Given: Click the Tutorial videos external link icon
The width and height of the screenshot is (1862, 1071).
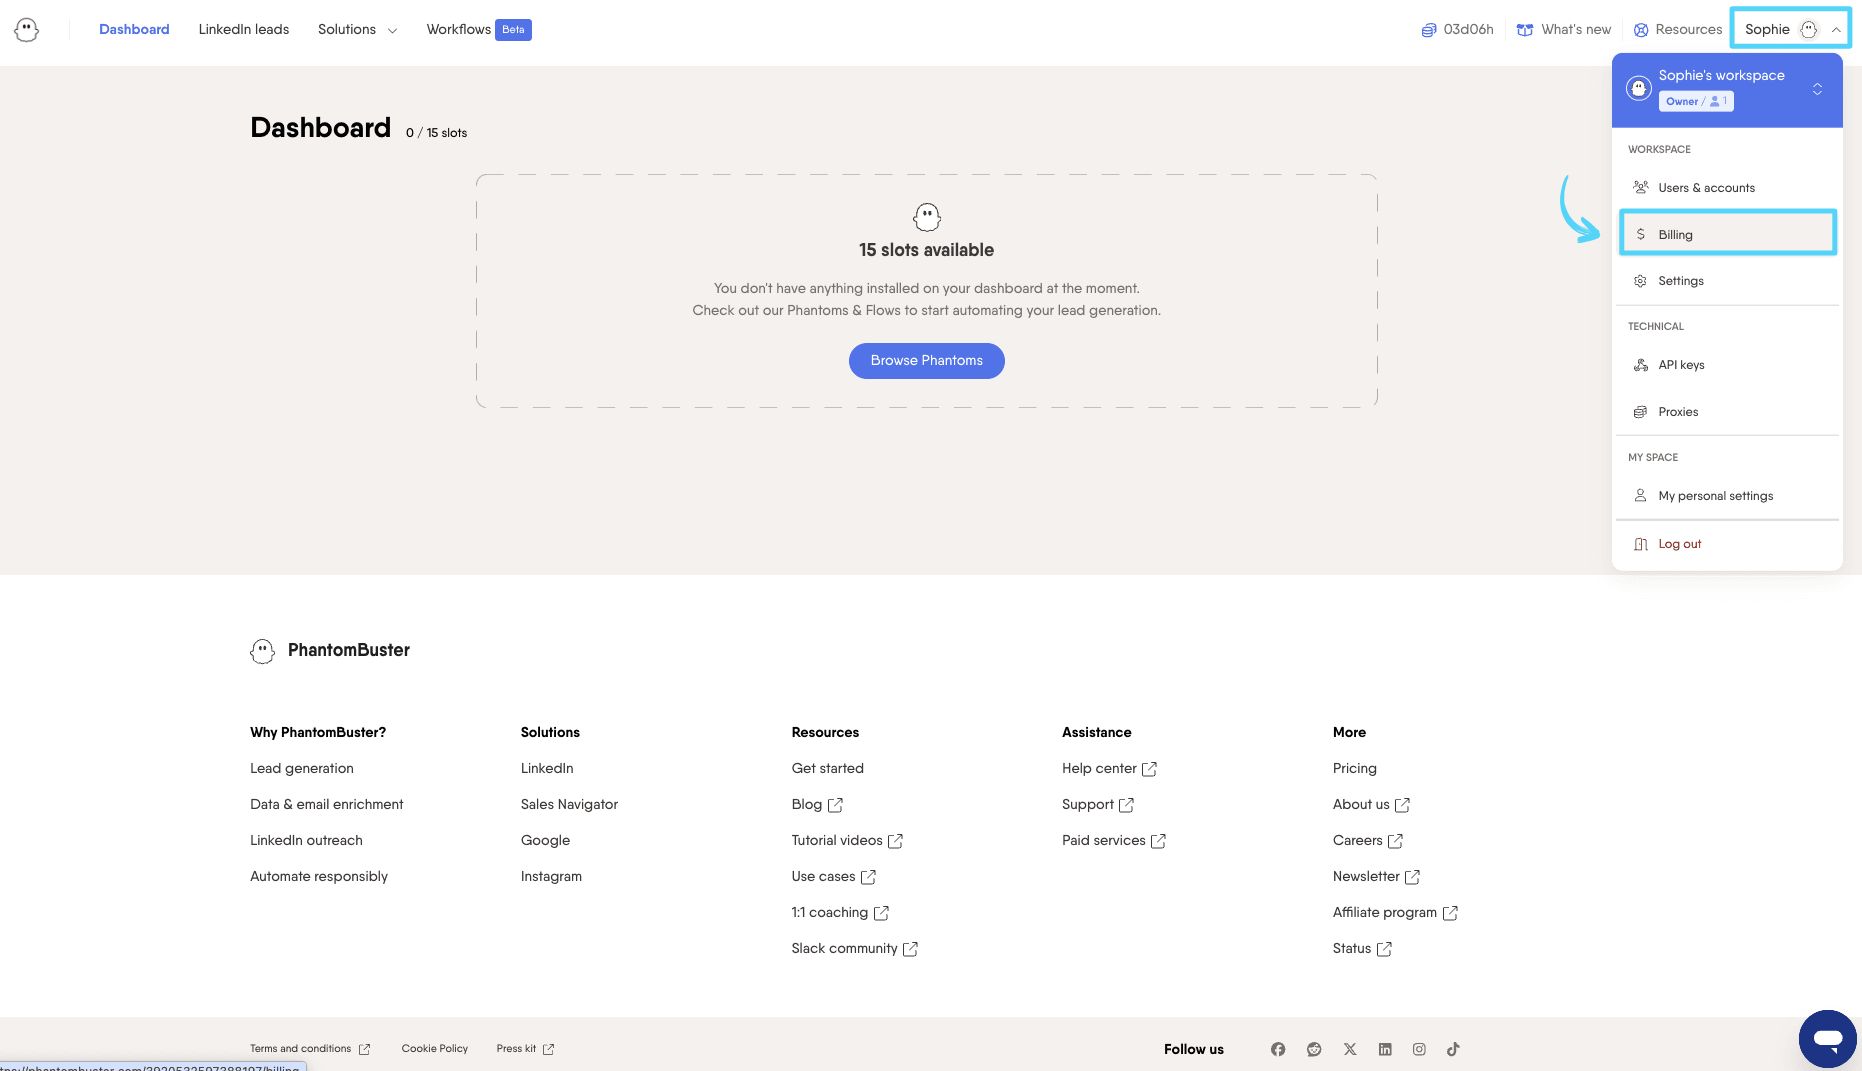Looking at the screenshot, I should [x=895, y=841].
